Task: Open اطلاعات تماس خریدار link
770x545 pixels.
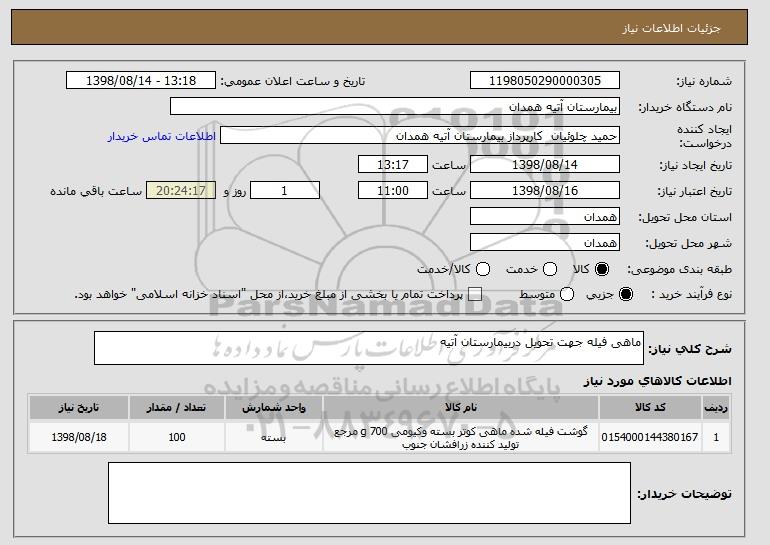Action: coord(162,136)
